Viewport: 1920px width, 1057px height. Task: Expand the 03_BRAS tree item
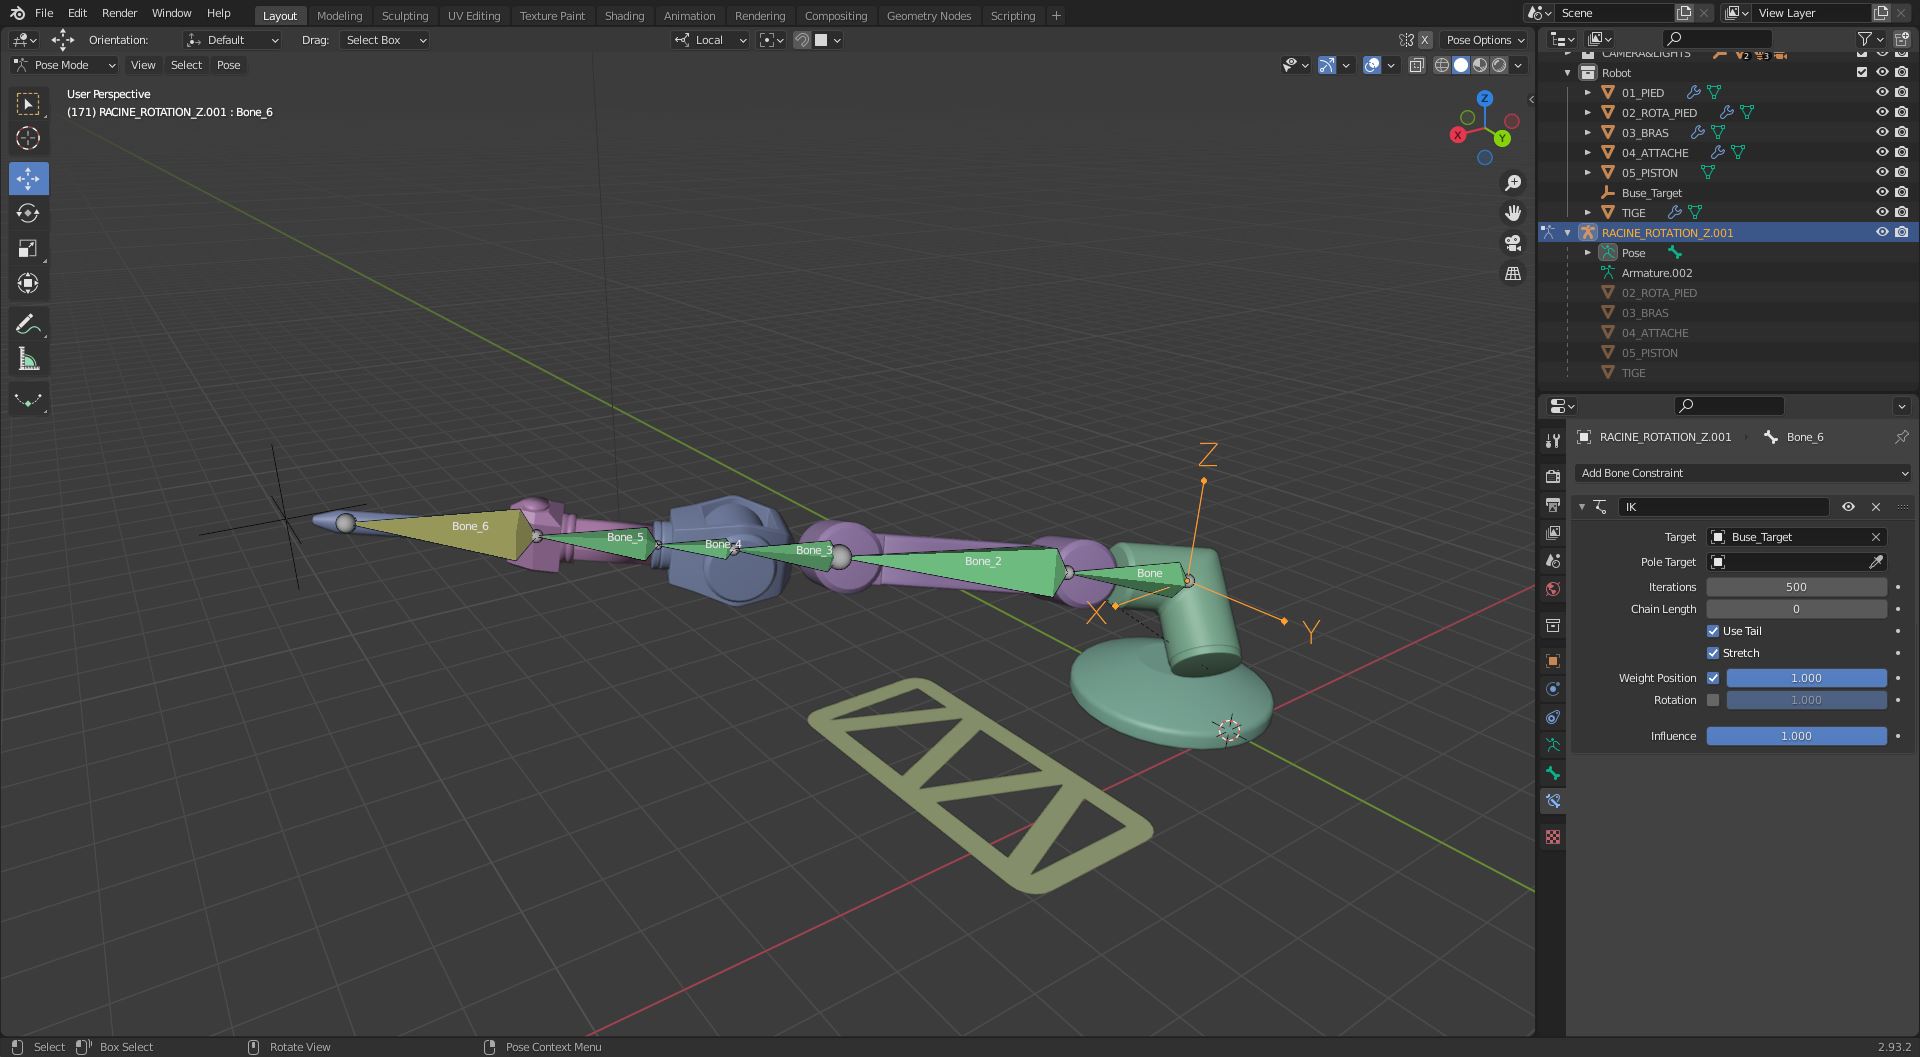(1587, 132)
